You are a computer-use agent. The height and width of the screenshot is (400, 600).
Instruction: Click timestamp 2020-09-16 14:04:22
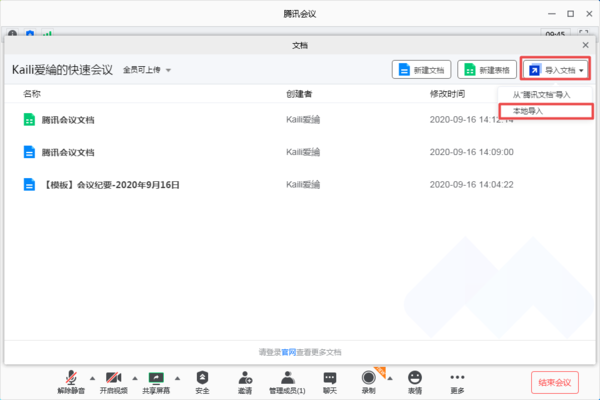click(x=471, y=184)
